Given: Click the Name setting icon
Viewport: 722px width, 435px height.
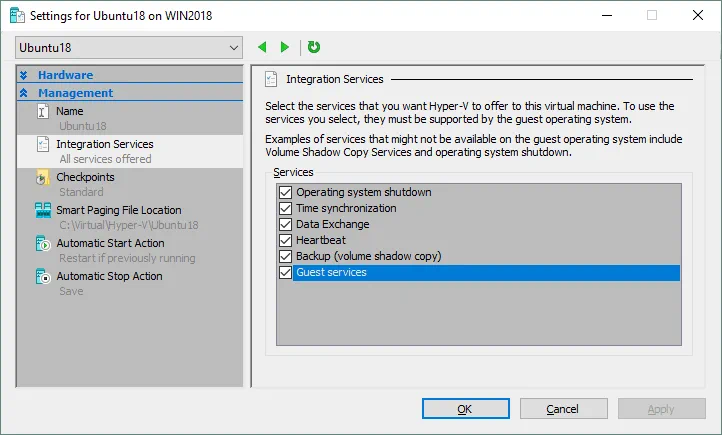Looking at the screenshot, I should tap(43, 112).
